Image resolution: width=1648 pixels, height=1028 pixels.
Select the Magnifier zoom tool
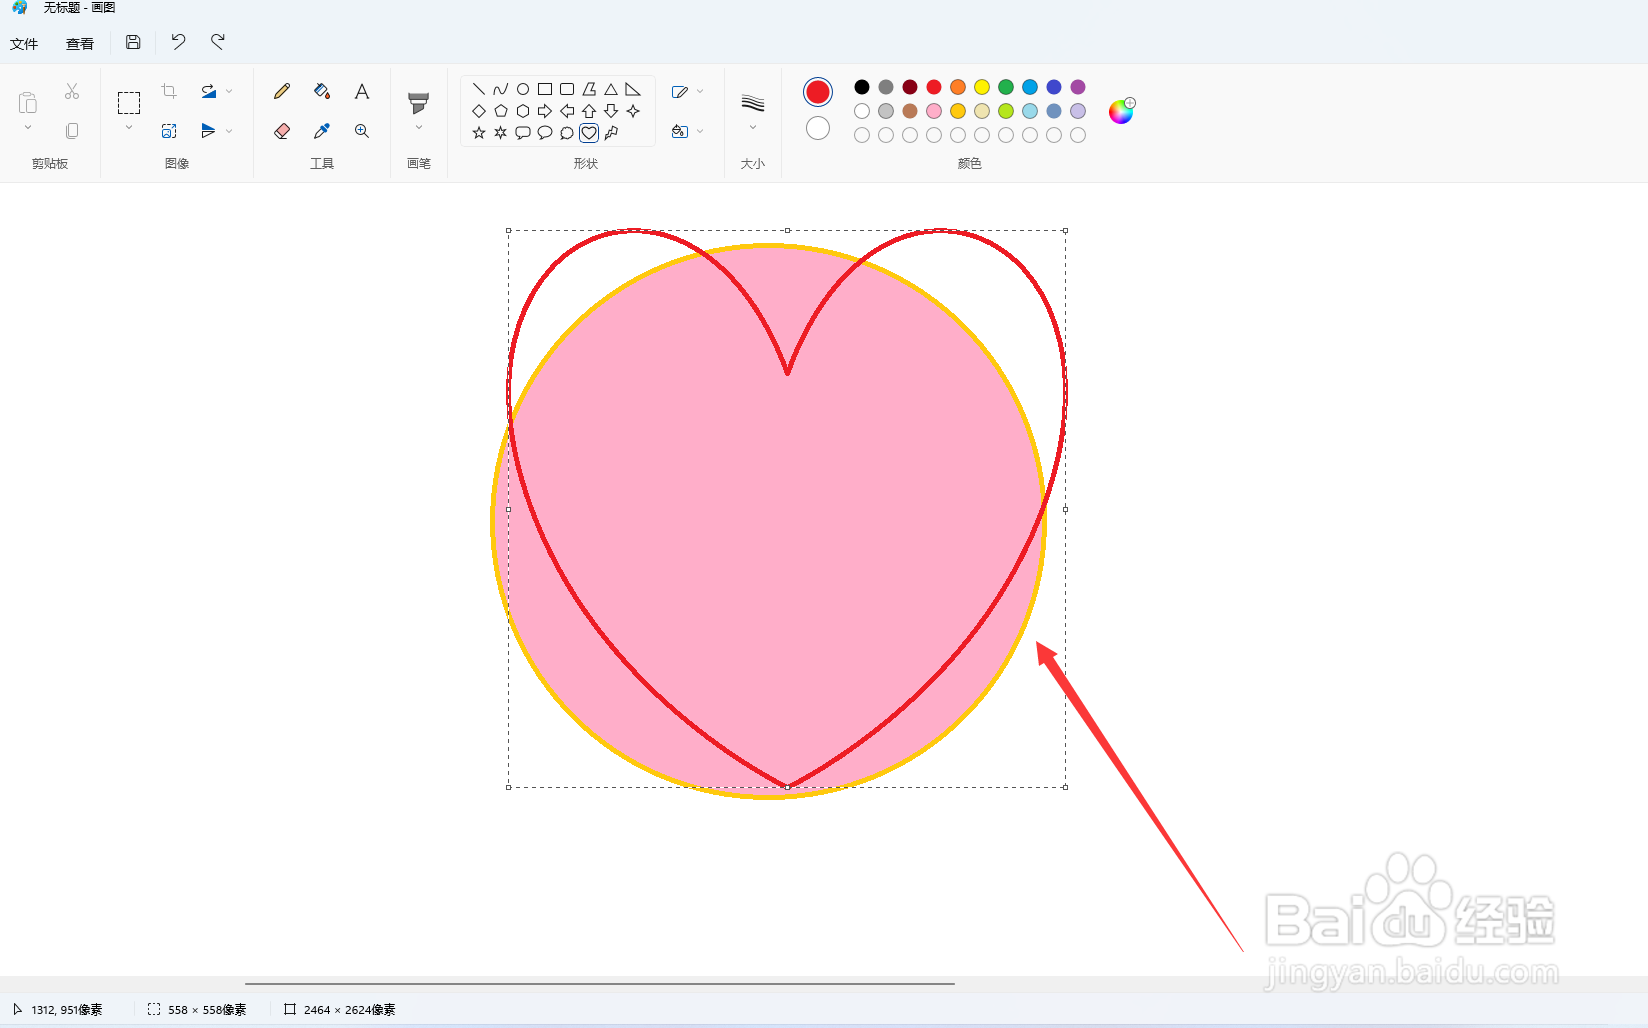[362, 131]
